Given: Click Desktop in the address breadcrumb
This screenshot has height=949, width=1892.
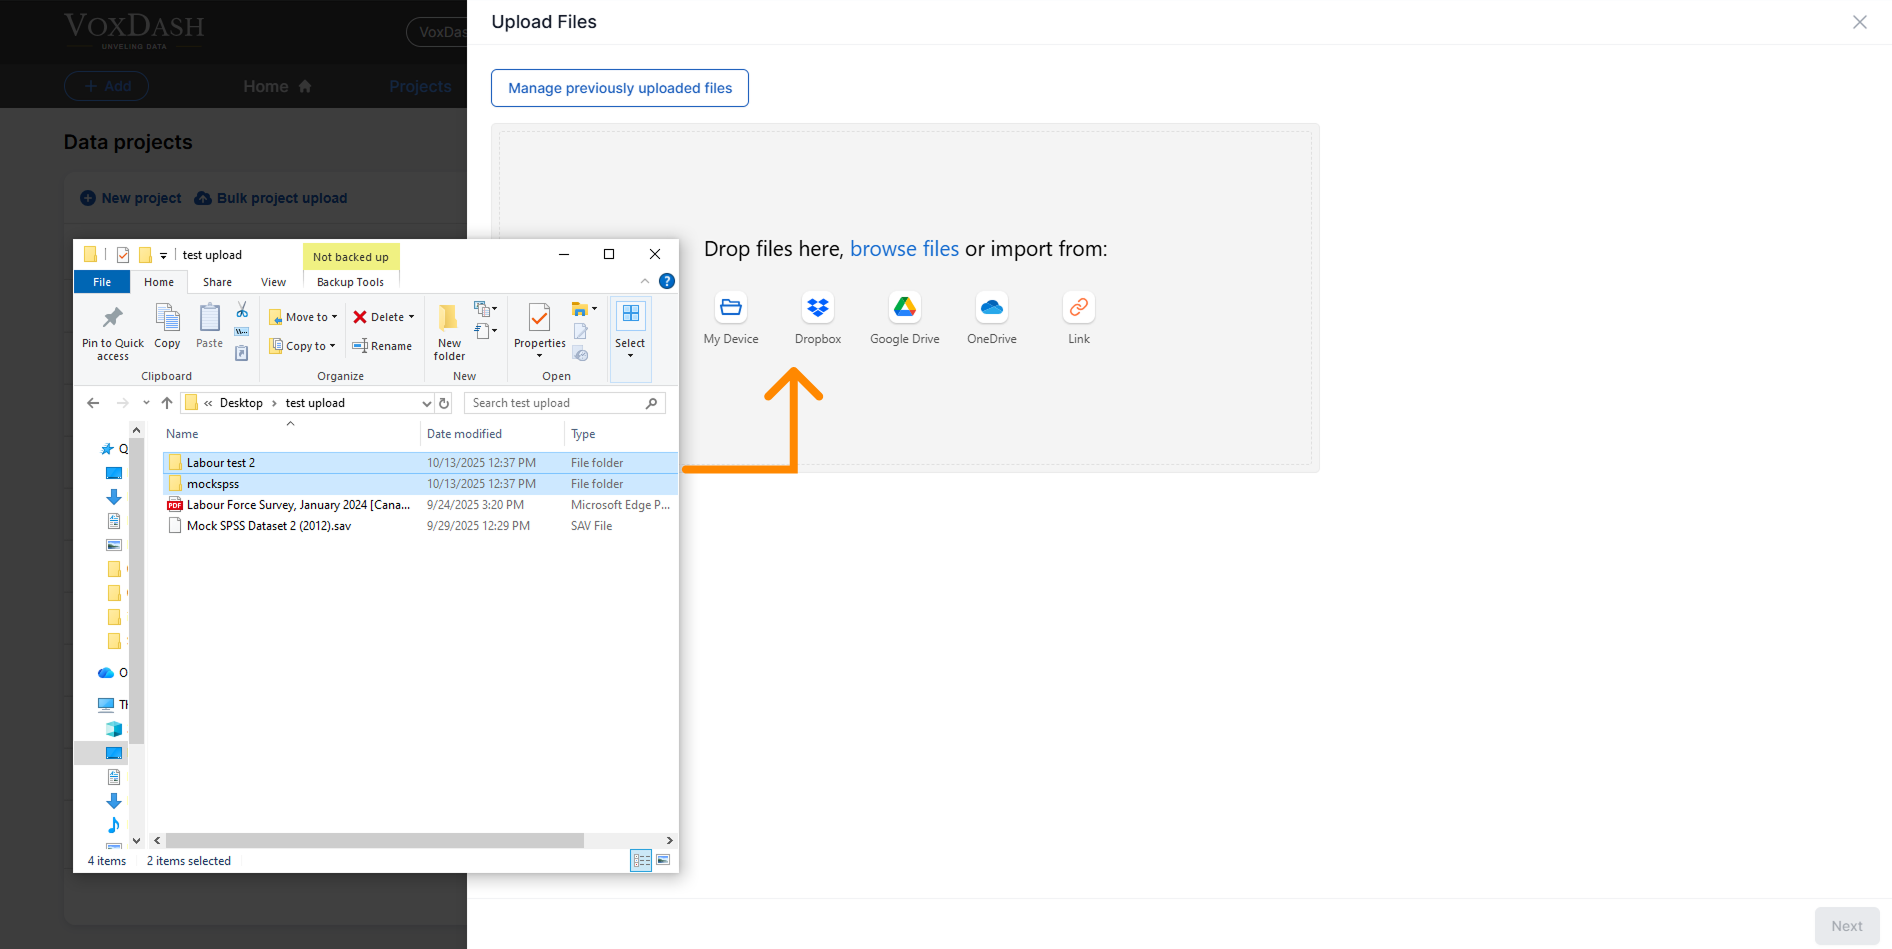Looking at the screenshot, I should 241,403.
